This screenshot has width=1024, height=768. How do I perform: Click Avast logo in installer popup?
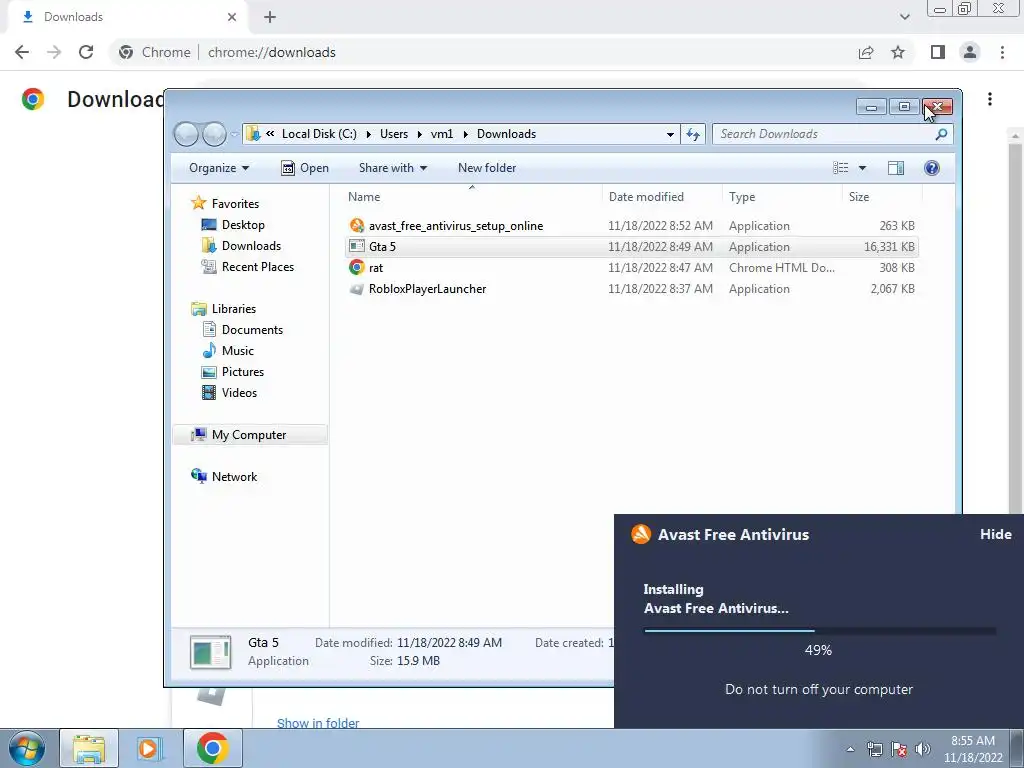point(641,534)
